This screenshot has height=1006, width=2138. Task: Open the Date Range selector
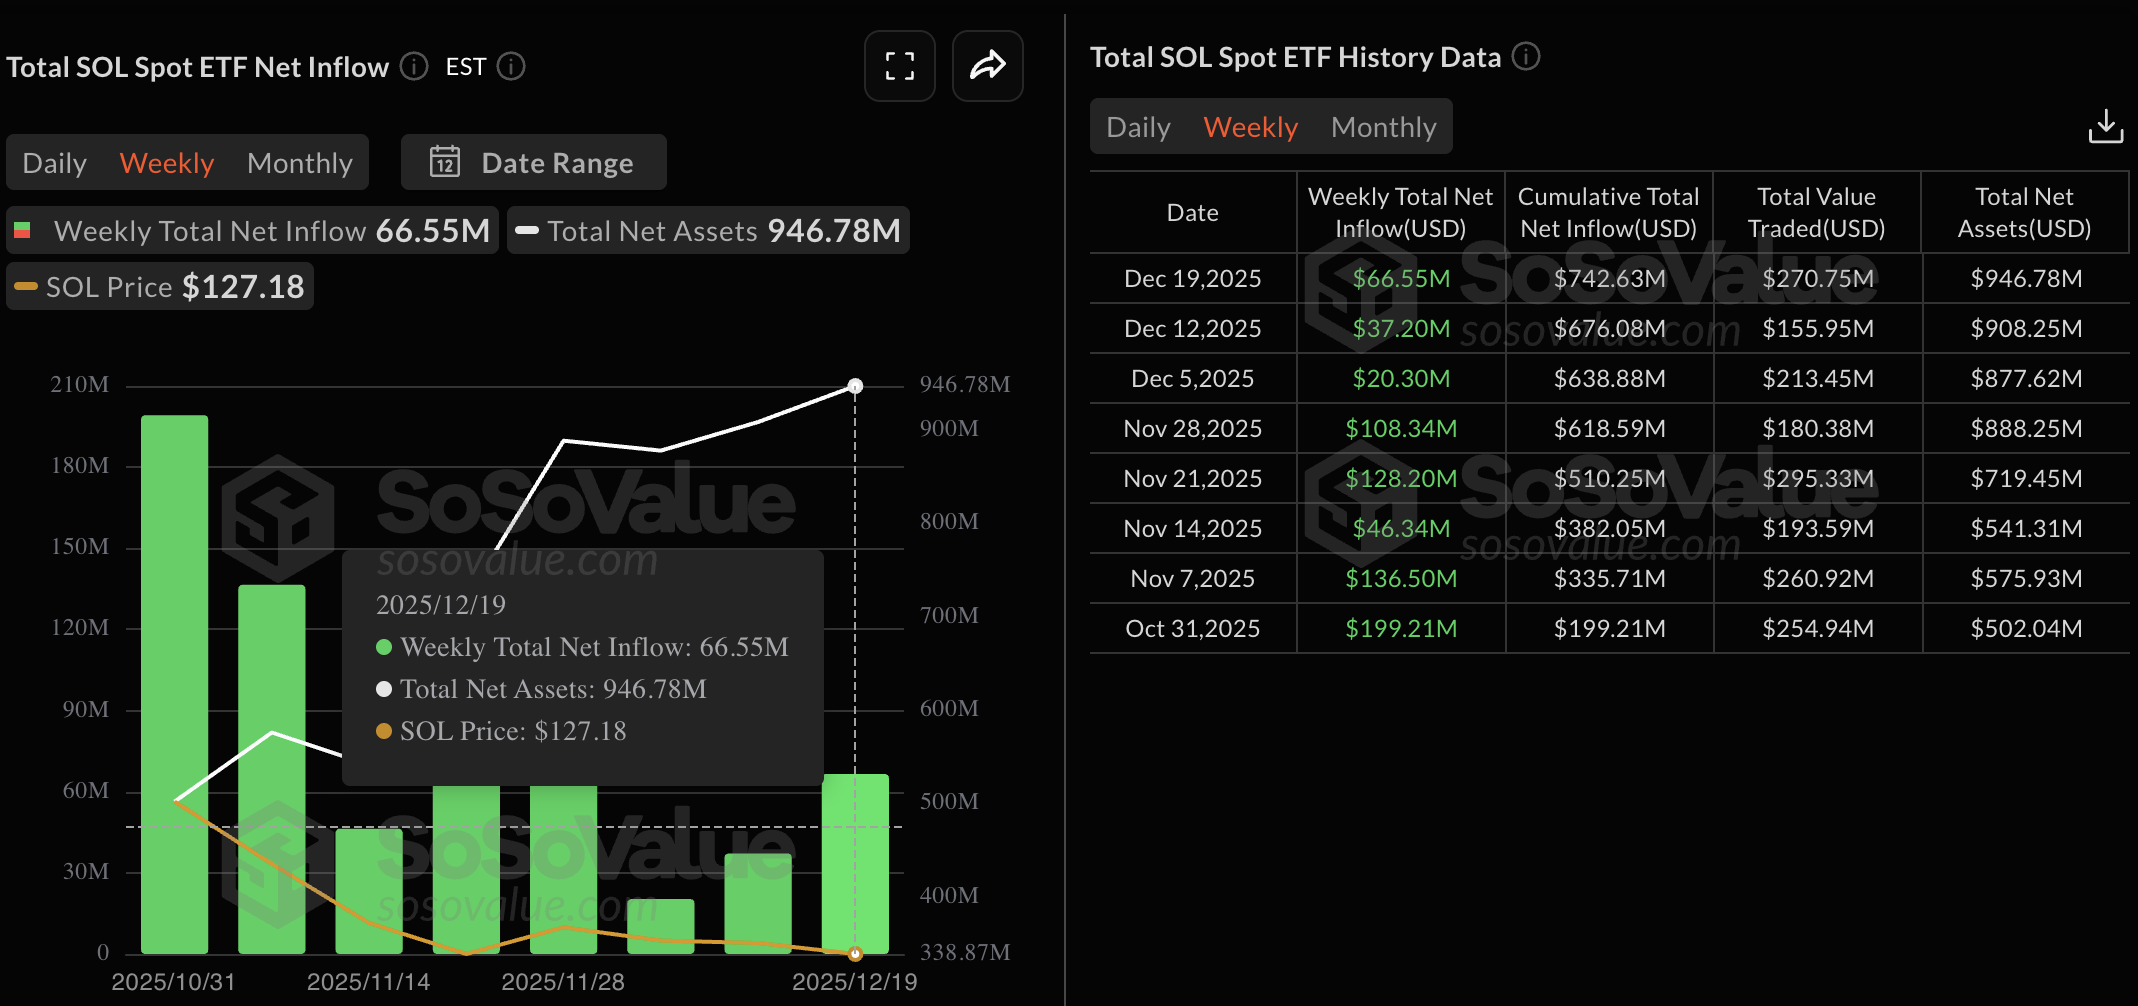533,162
